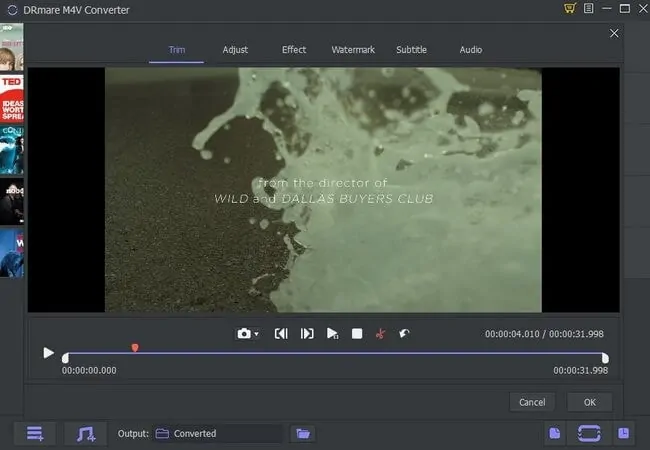The image size is (650, 450).
Task: Click the DRmare M4V Converter title text
Action: coord(76,10)
